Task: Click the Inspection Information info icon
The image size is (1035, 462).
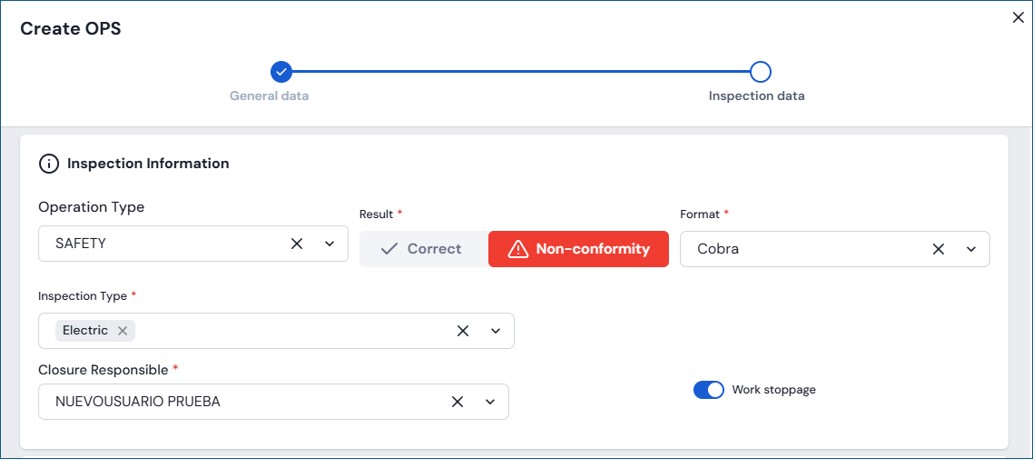Action: tap(48, 163)
